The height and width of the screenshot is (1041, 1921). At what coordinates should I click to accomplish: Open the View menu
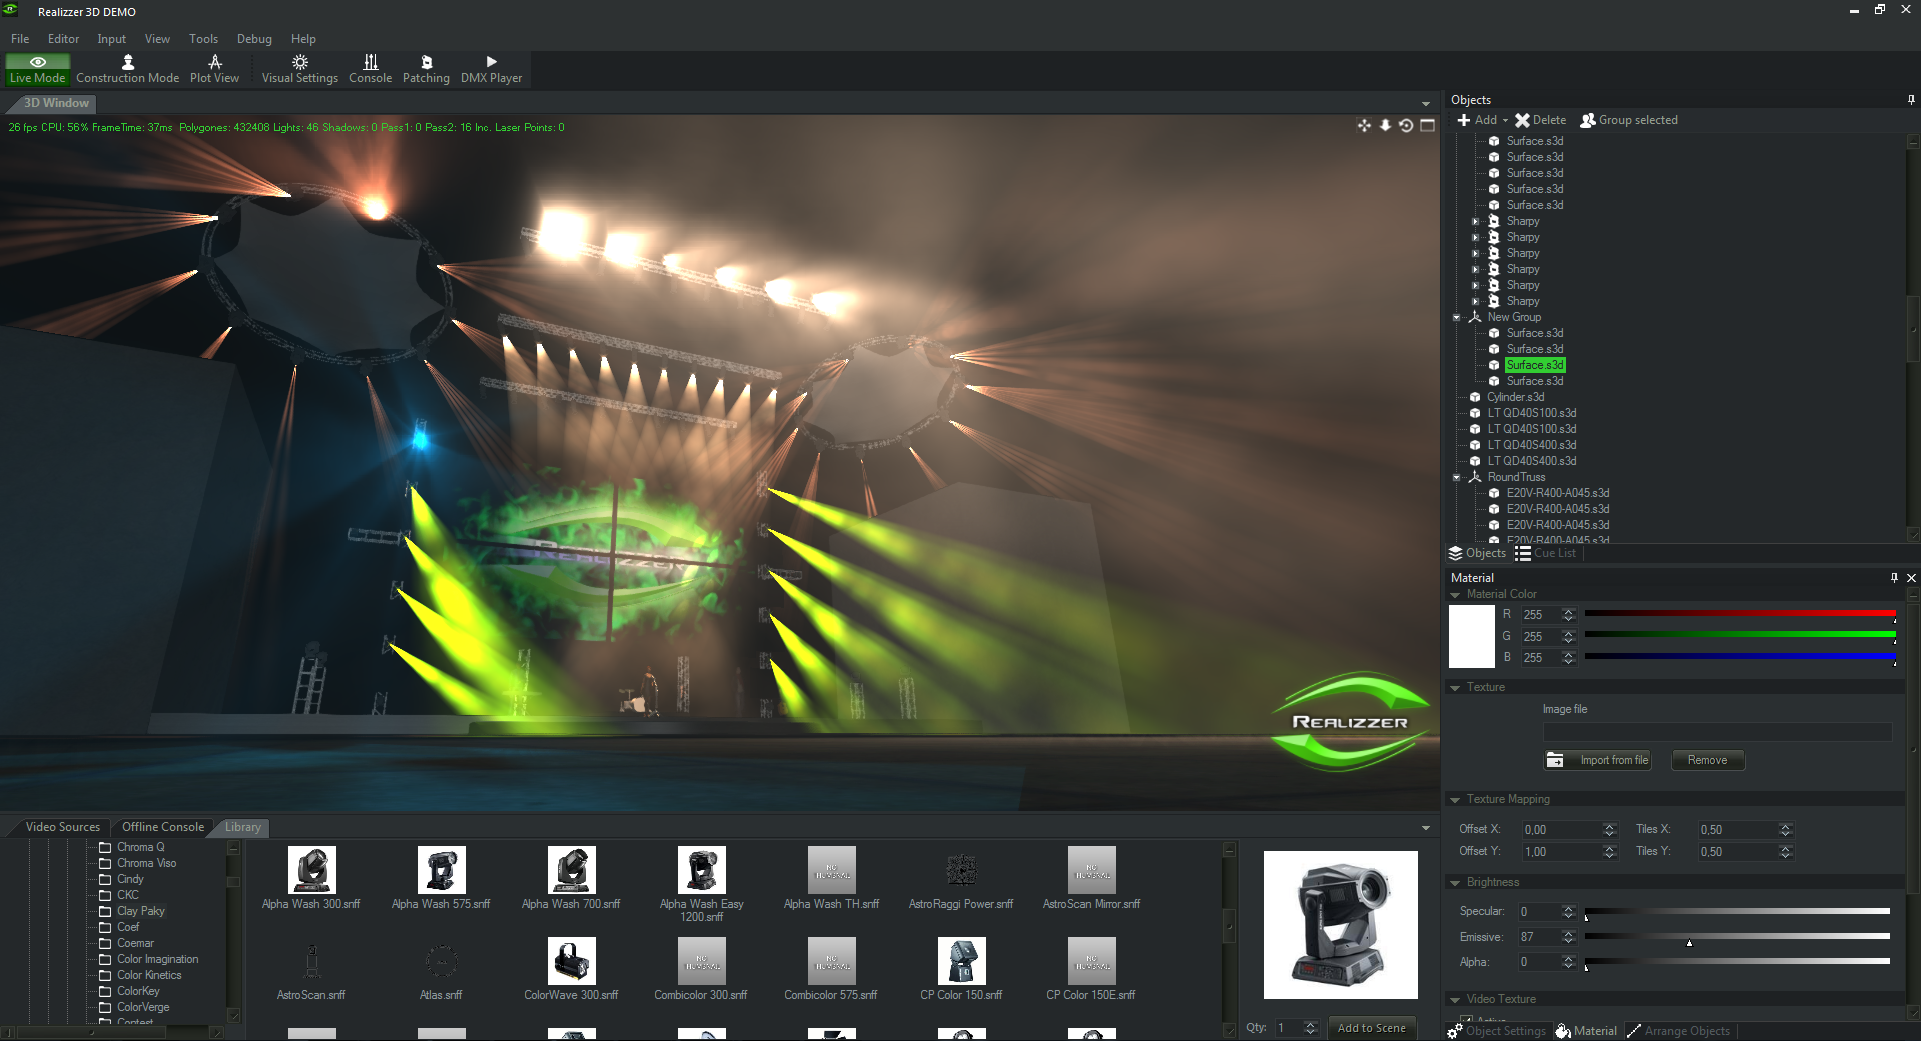(x=157, y=39)
